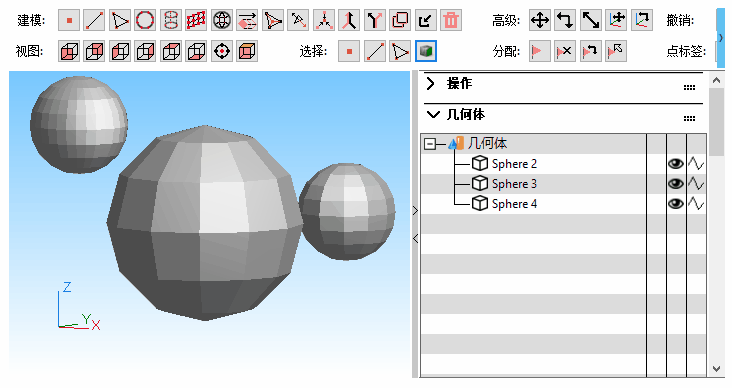Screen dimensions: 732x388
Task: Open the four-way arrow move tool
Action: (x=540, y=21)
